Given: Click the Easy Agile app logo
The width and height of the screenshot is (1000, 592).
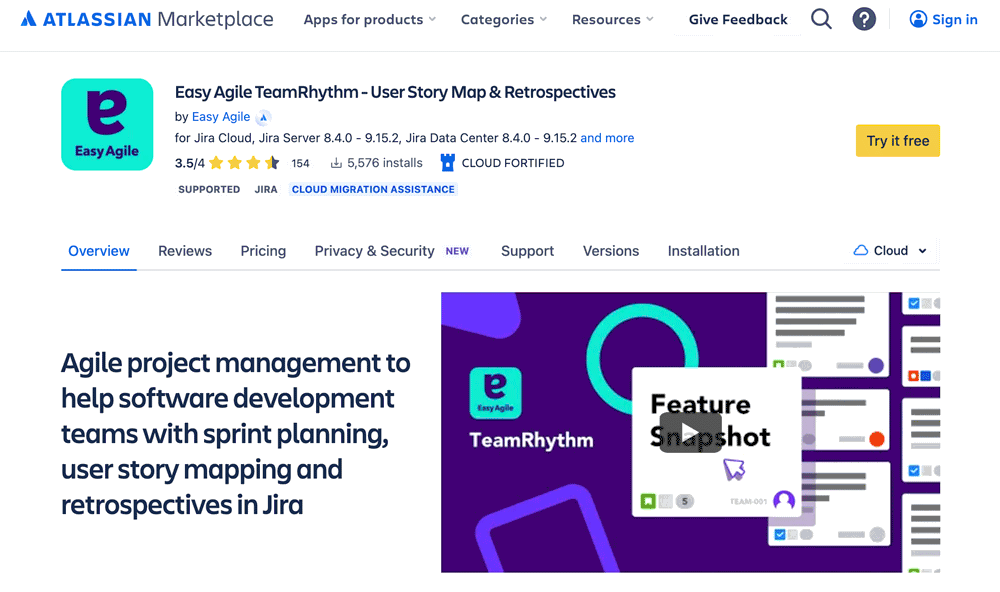Looking at the screenshot, I should click(x=107, y=124).
